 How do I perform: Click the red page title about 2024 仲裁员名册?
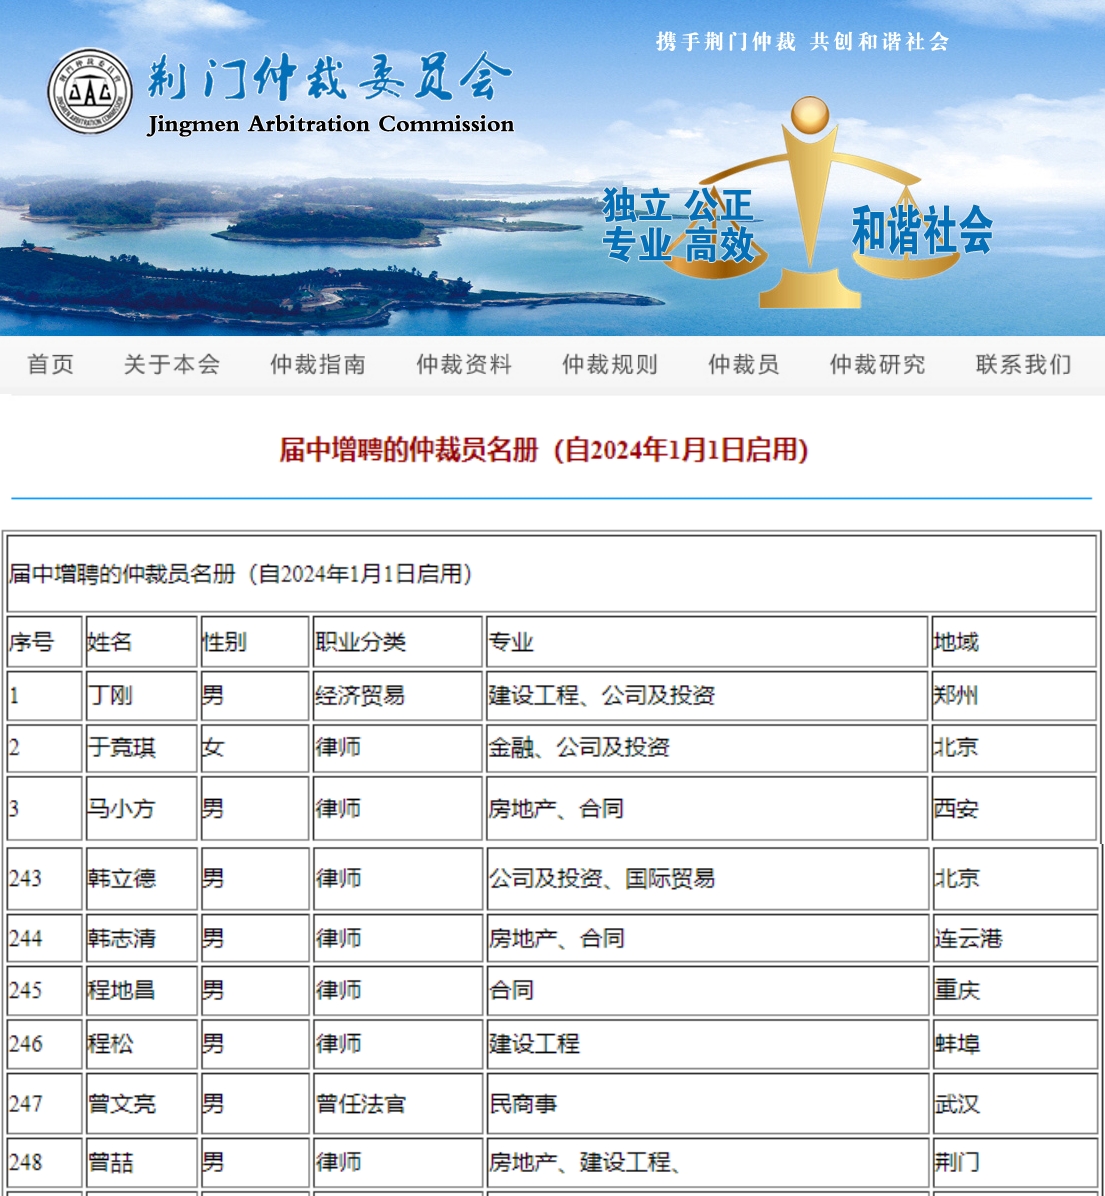tap(543, 450)
